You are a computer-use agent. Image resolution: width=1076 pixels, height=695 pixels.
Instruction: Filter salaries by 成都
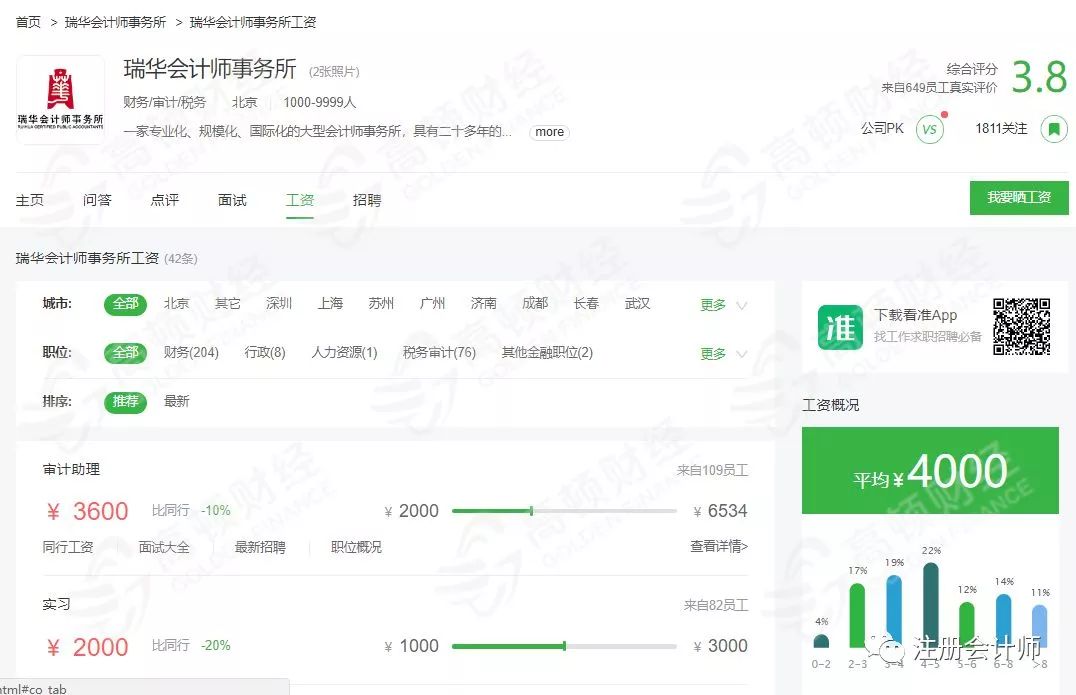pos(535,303)
